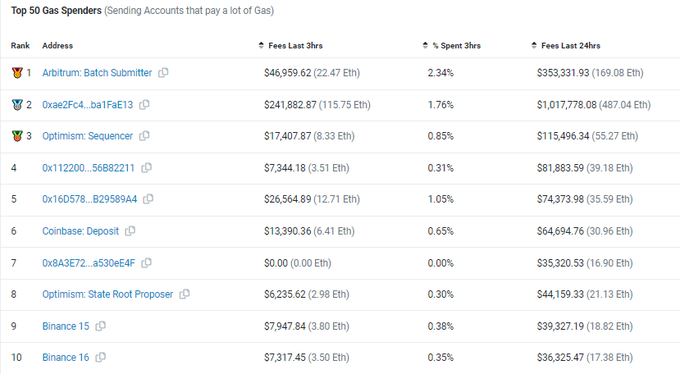Select the 0.35% spent value
Screen dimensions: 680x374
[441, 358]
